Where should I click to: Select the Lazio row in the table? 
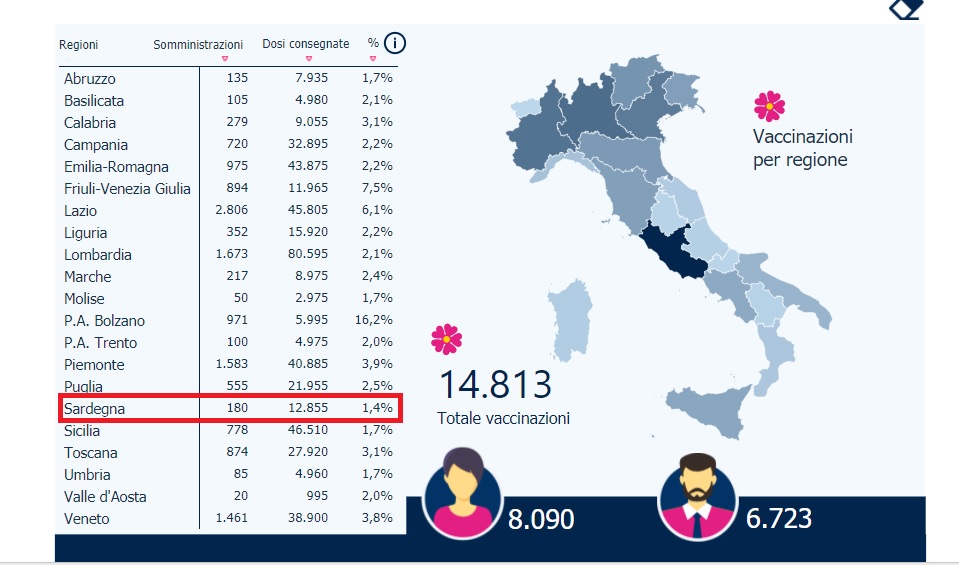click(228, 210)
